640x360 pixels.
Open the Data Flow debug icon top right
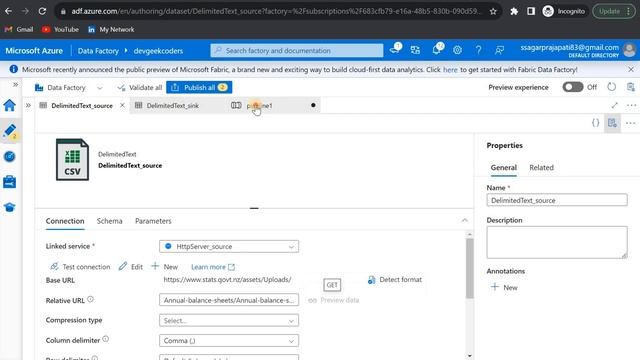pyautogui.click(x=631, y=87)
